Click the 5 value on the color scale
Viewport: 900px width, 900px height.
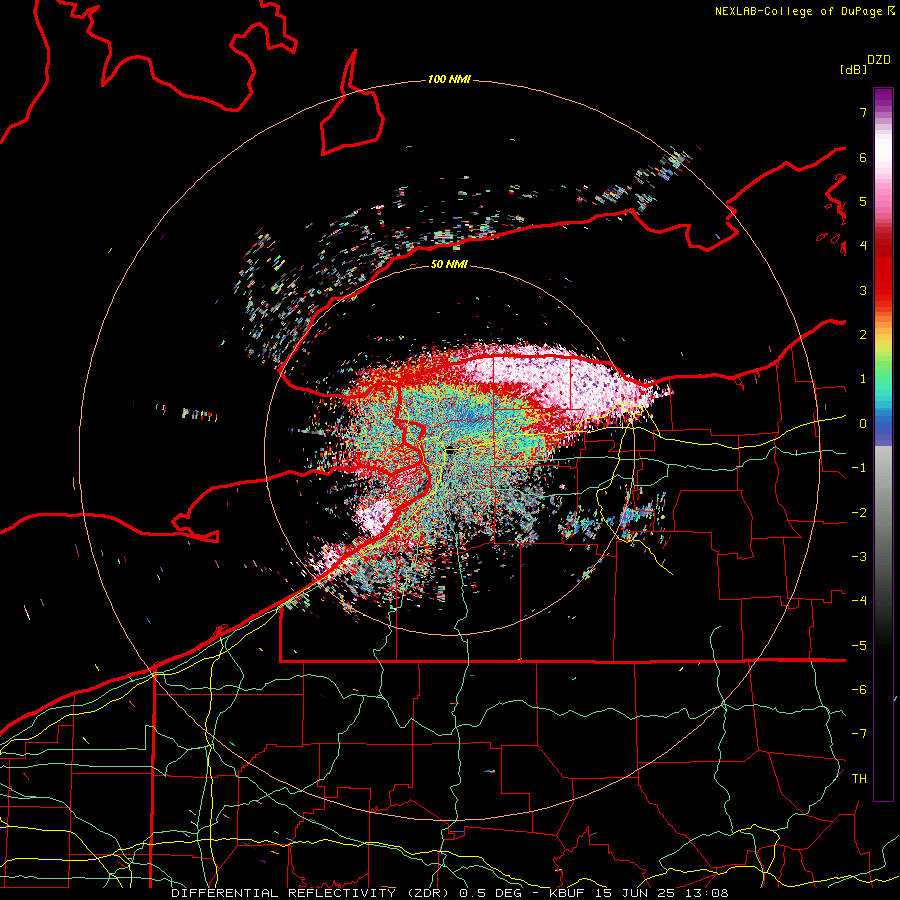click(863, 201)
